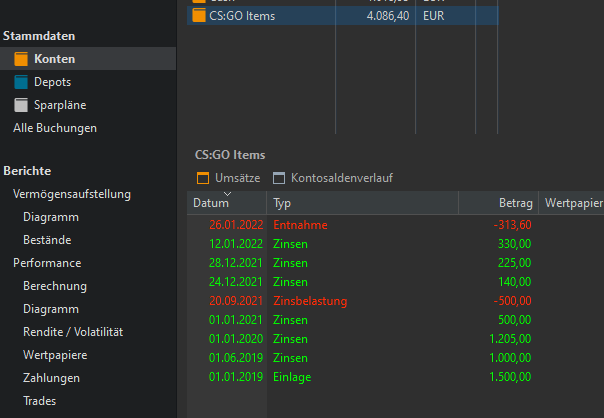Click the orange Konten icon in sidebar
The width and height of the screenshot is (604, 418).
tap(22, 59)
